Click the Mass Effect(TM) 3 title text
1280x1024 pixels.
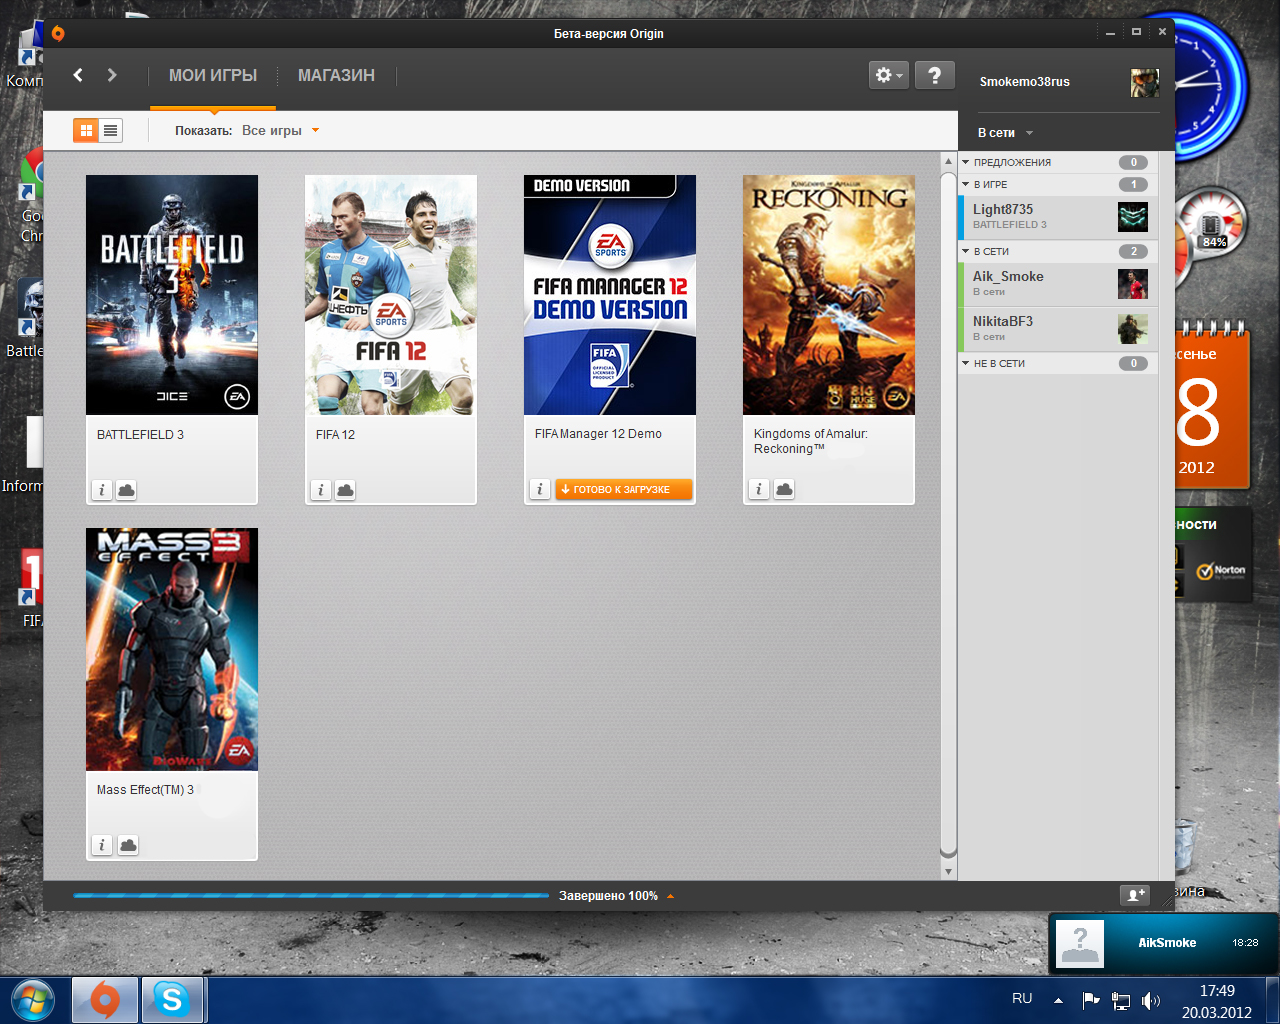(x=145, y=790)
